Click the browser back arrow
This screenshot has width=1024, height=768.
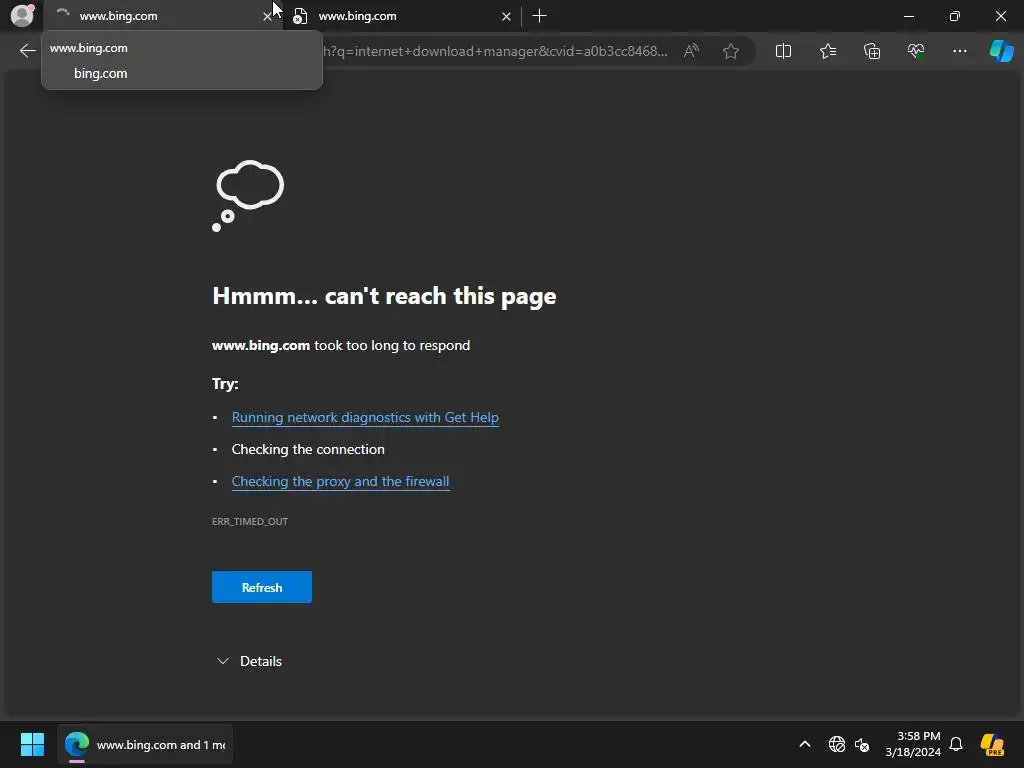pyautogui.click(x=27, y=51)
